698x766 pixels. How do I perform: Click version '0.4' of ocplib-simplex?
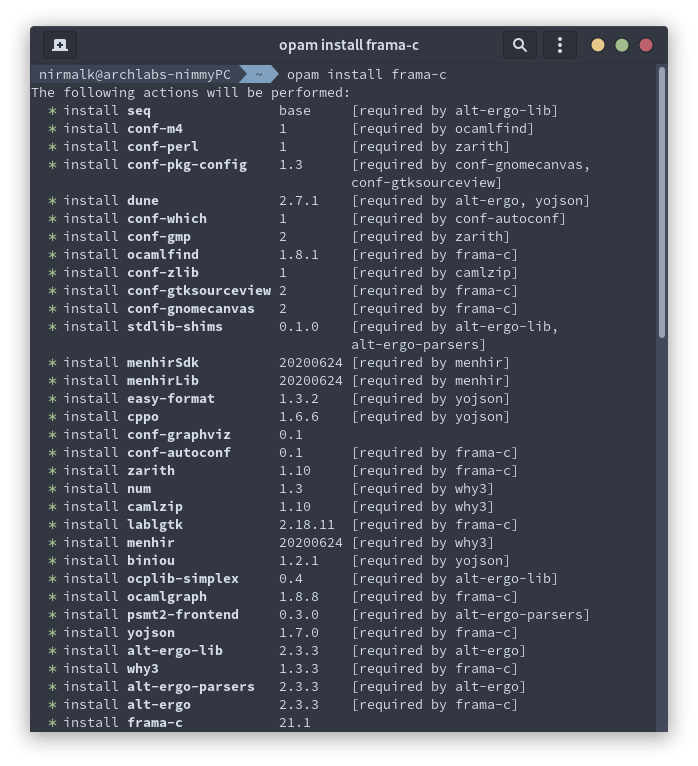(x=291, y=579)
